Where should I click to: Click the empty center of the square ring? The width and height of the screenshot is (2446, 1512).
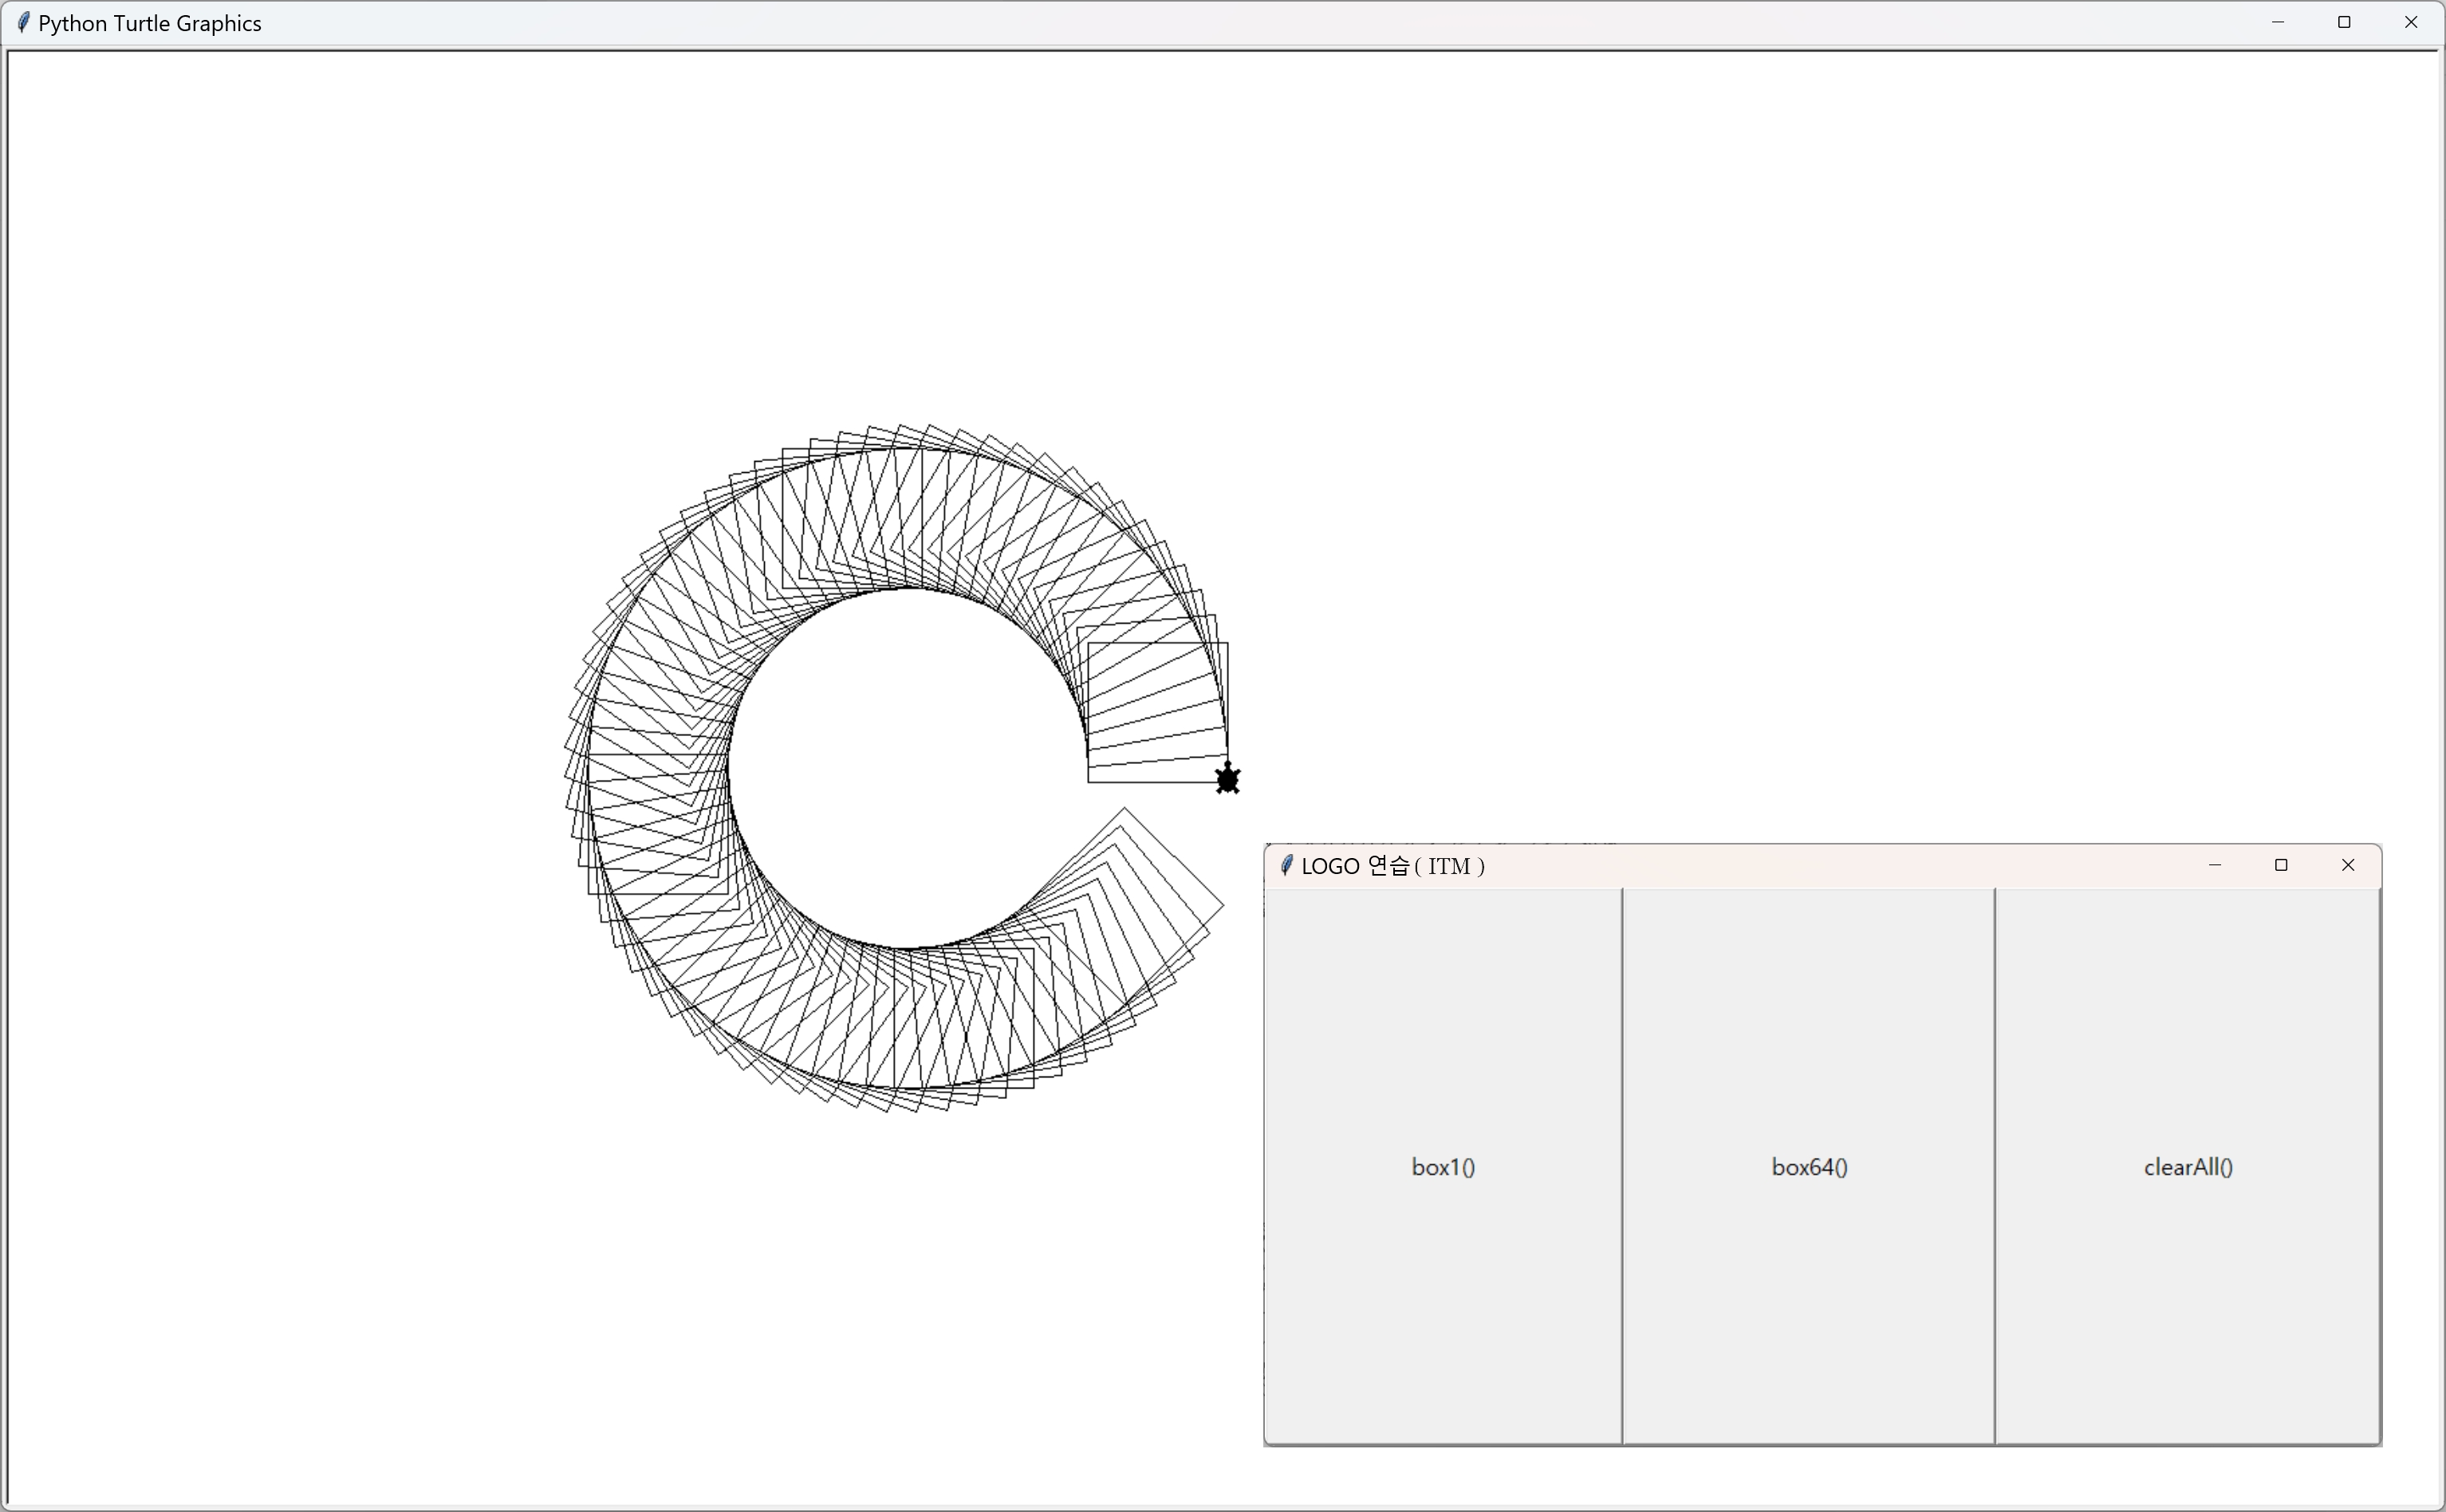point(907,768)
